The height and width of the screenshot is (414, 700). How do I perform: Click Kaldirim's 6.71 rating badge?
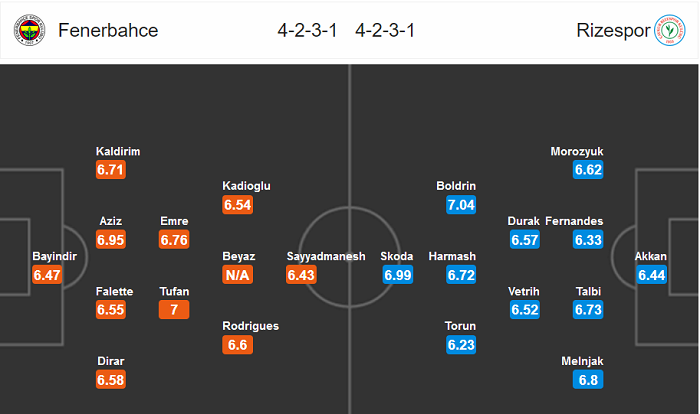tap(111, 170)
